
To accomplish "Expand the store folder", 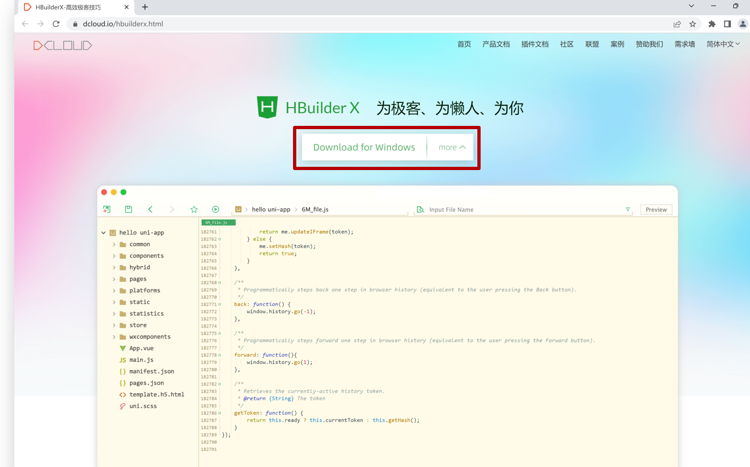I will [x=114, y=325].
